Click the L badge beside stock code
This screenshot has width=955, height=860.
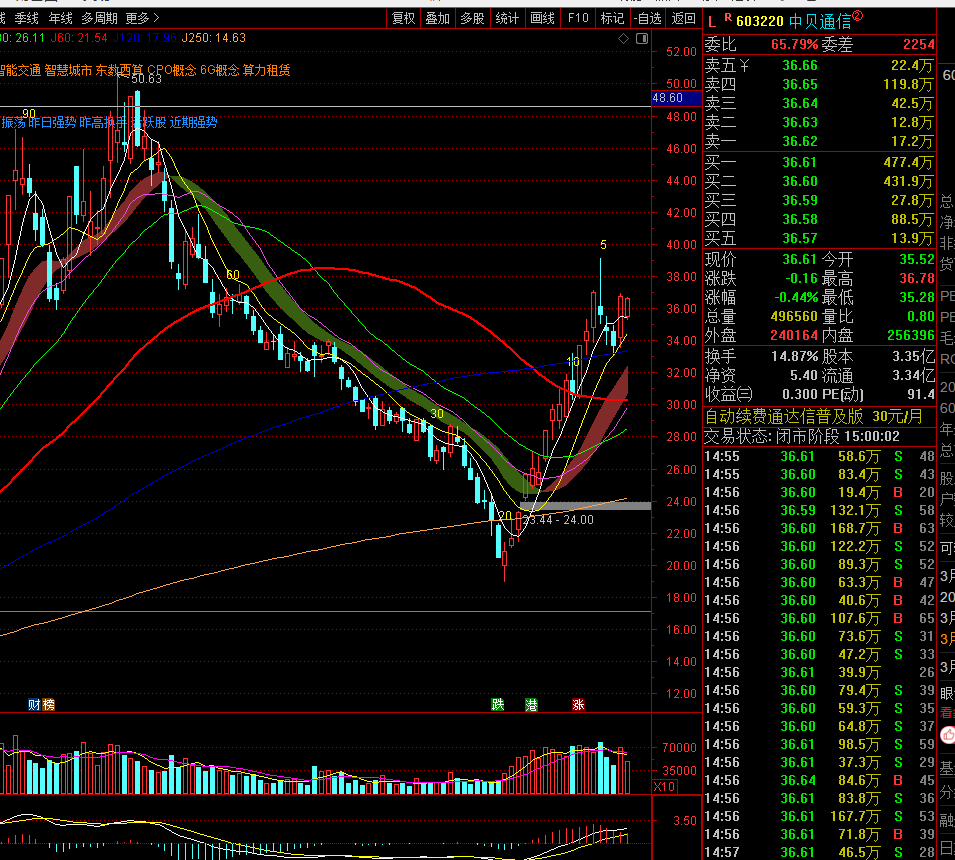[712, 23]
